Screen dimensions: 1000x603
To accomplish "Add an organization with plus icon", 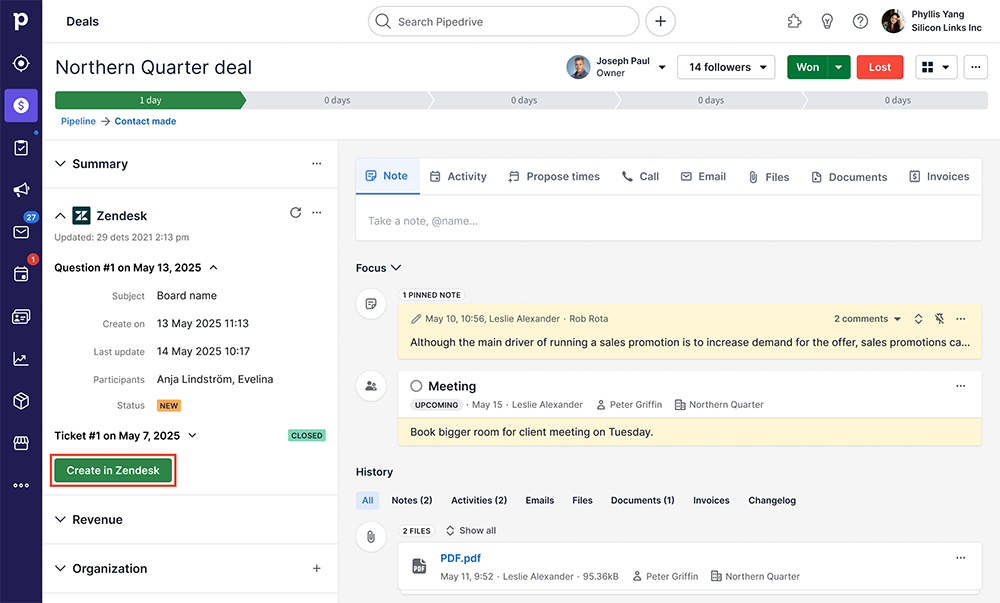I will click(x=317, y=568).
